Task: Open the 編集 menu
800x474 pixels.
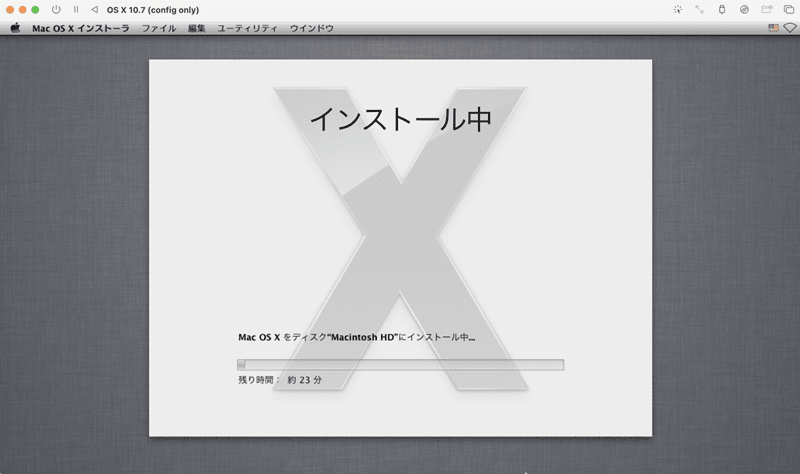Action: click(196, 29)
